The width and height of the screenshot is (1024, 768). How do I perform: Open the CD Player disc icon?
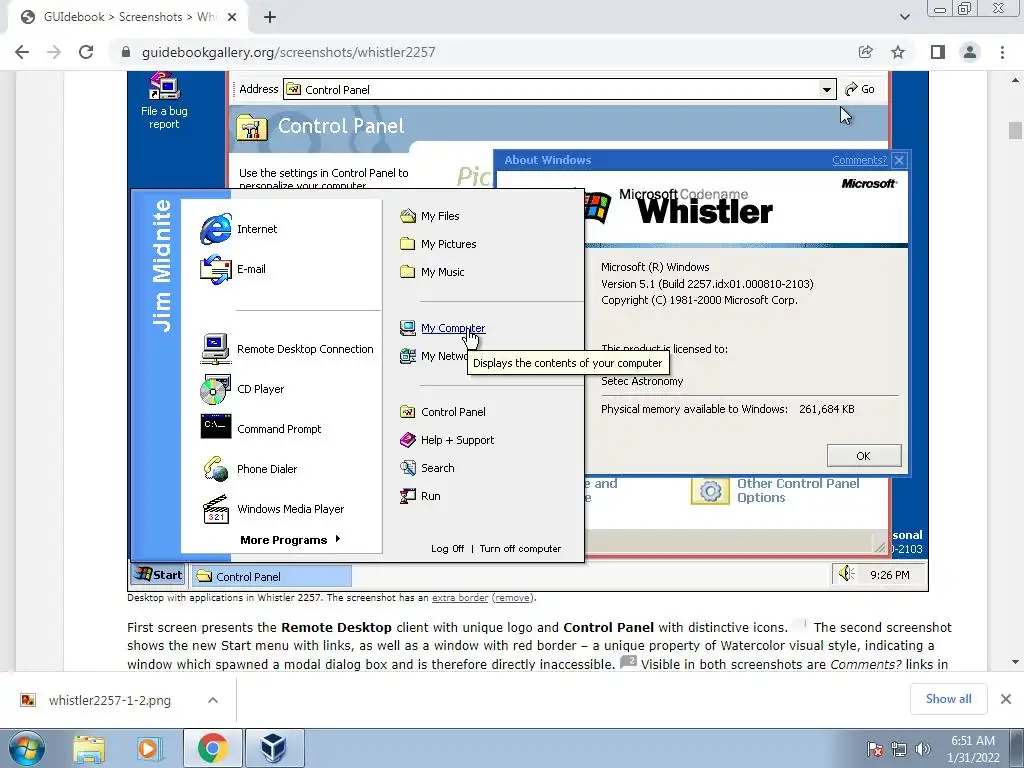(x=216, y=389)
